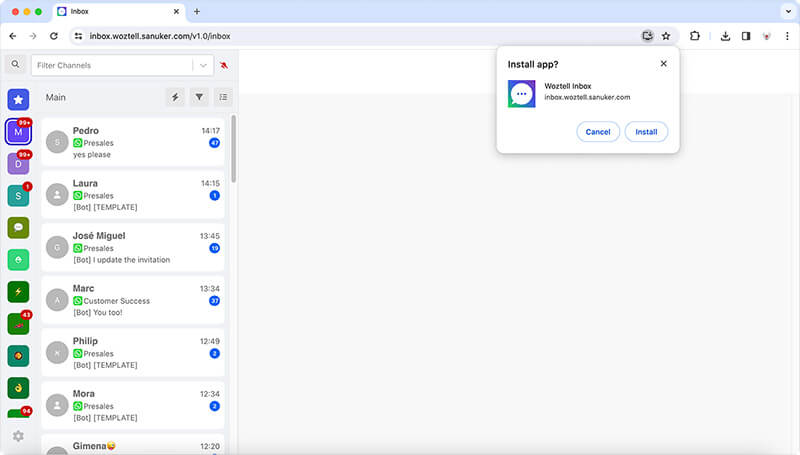This screenshot has width=800, height=455.
Task: Click 'inbox.woztell.sanuker.com' text in dialog
Action: (587, 97)
